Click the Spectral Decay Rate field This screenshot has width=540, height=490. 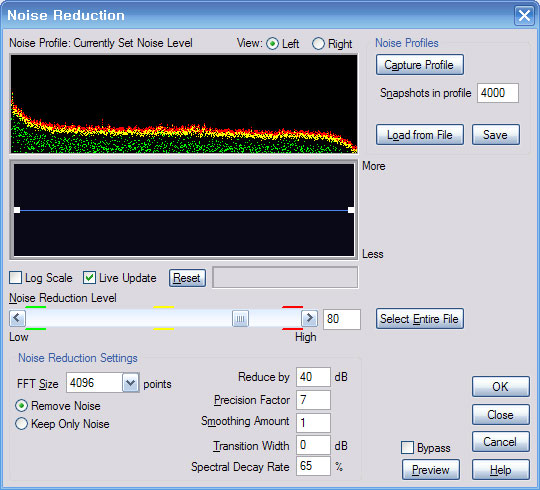click(313, 466)
